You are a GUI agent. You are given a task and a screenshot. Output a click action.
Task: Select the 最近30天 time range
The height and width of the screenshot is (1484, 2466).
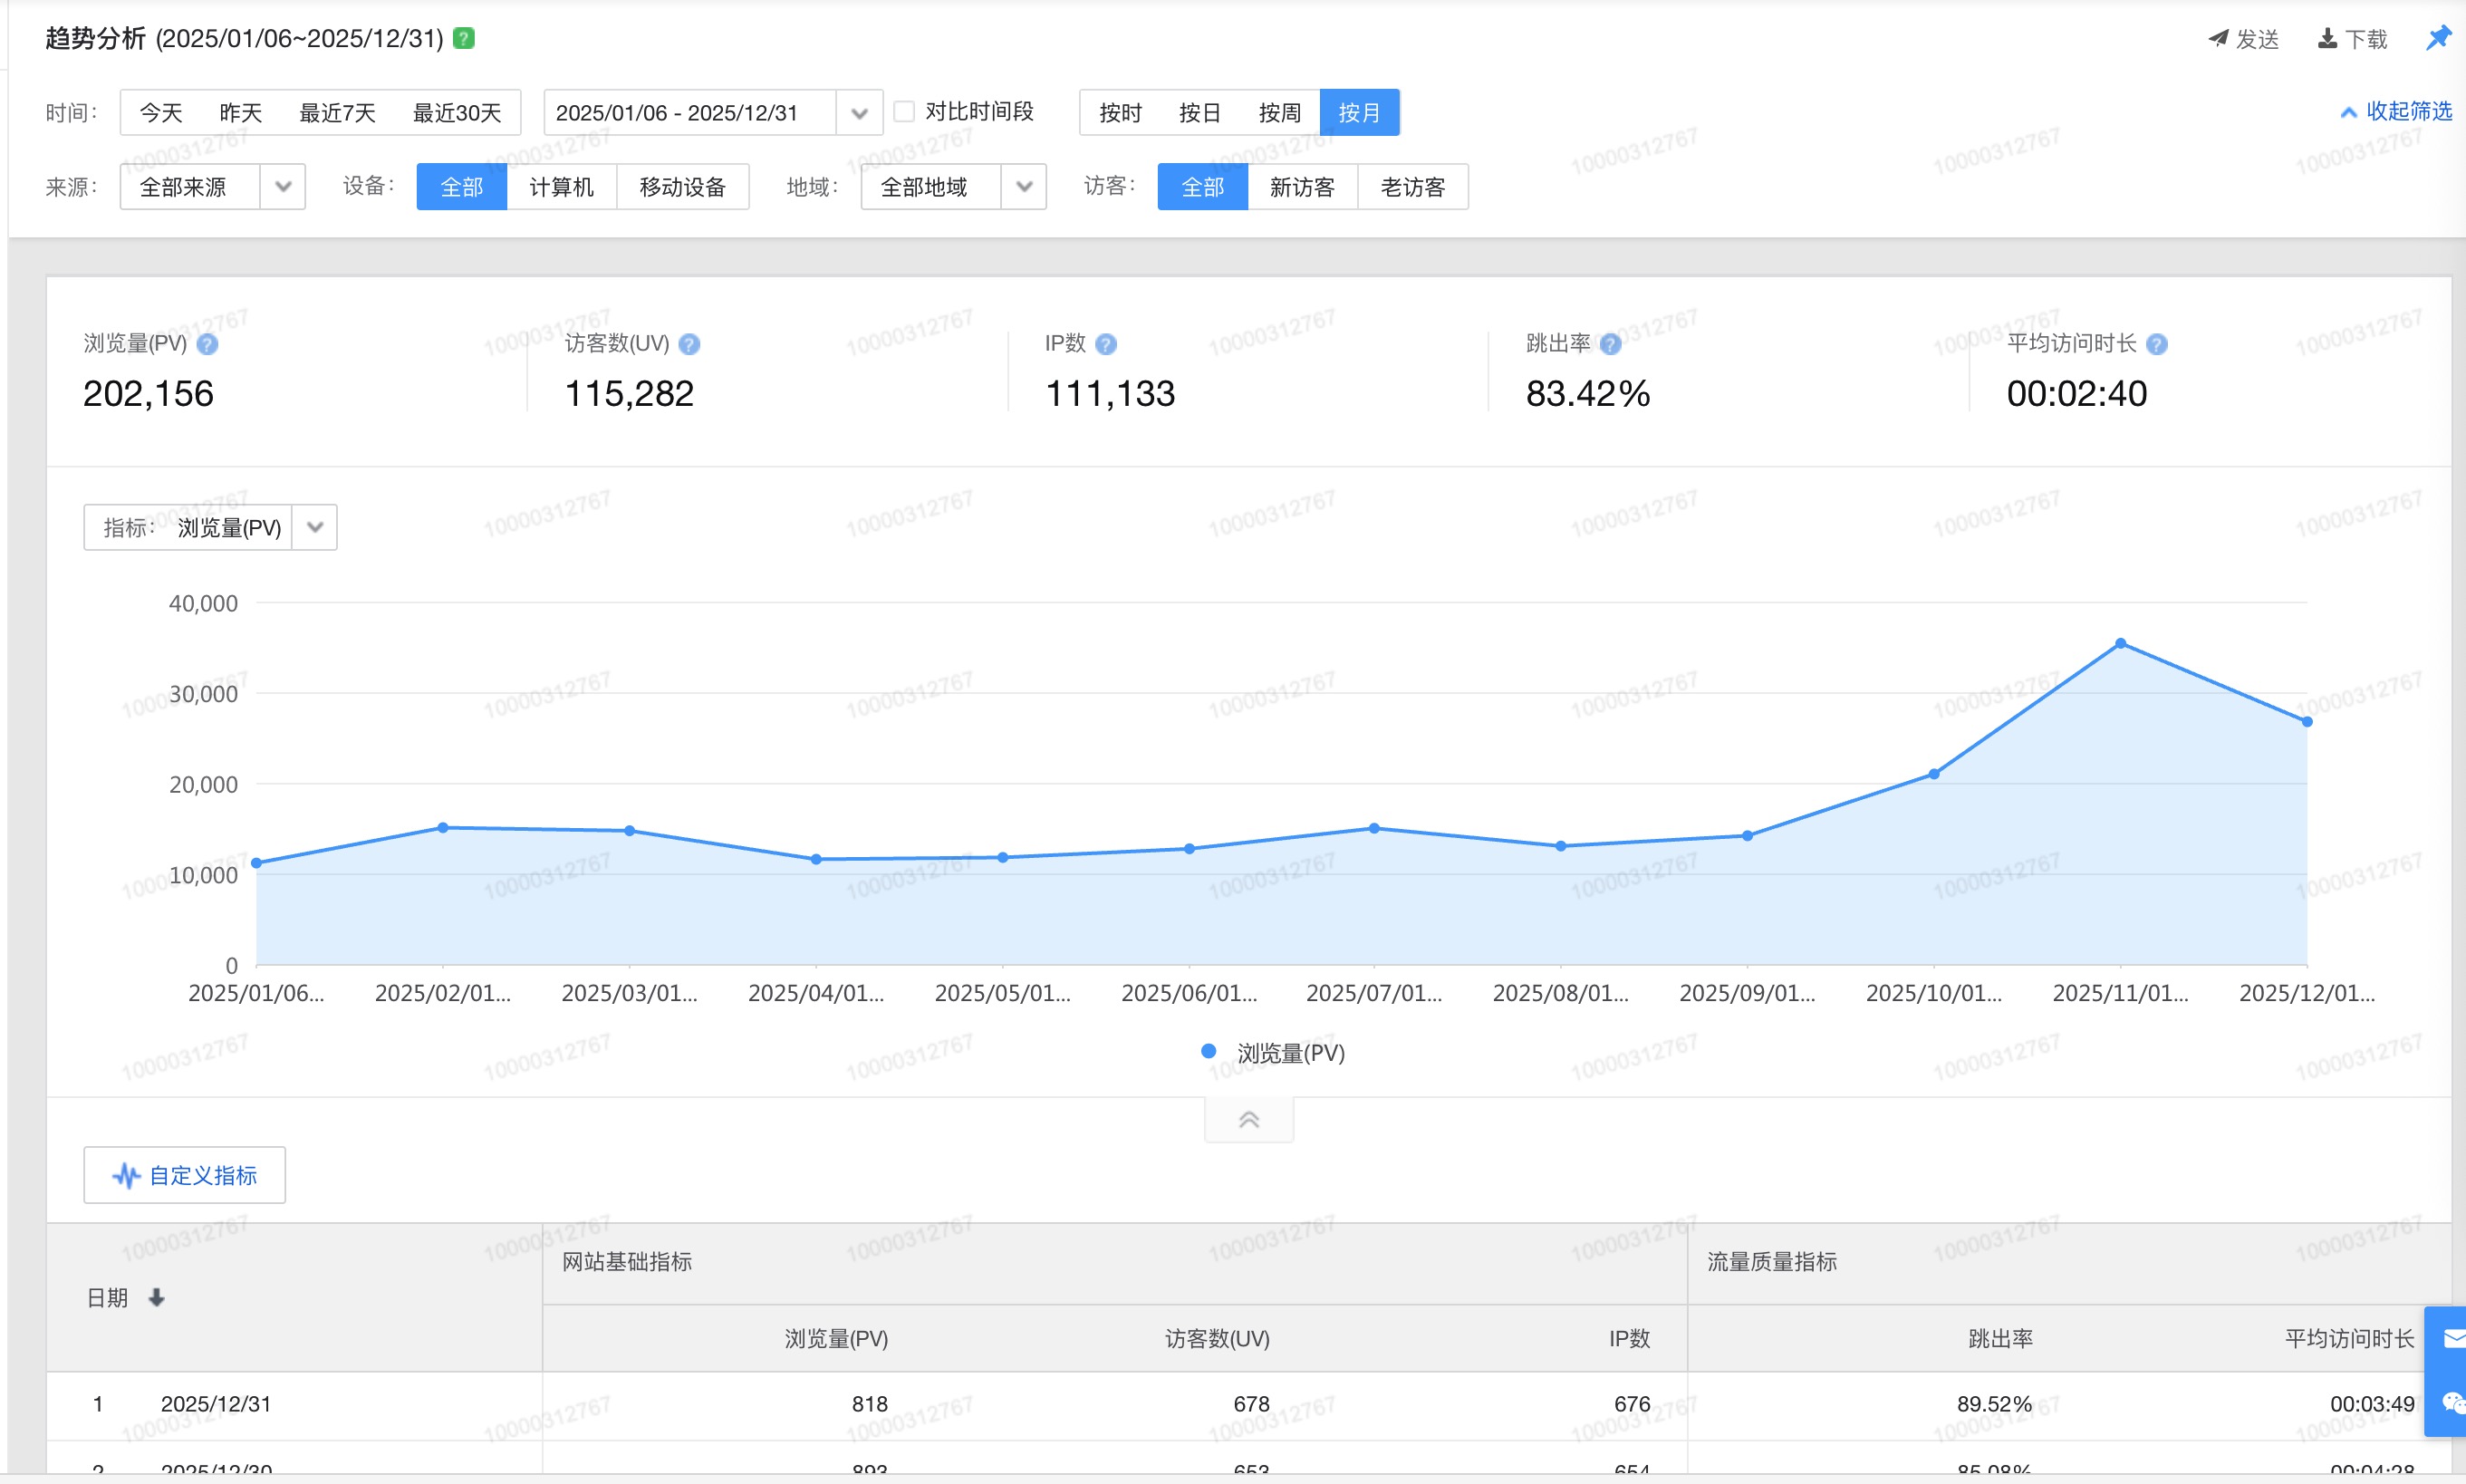click(x=456, y=113)
